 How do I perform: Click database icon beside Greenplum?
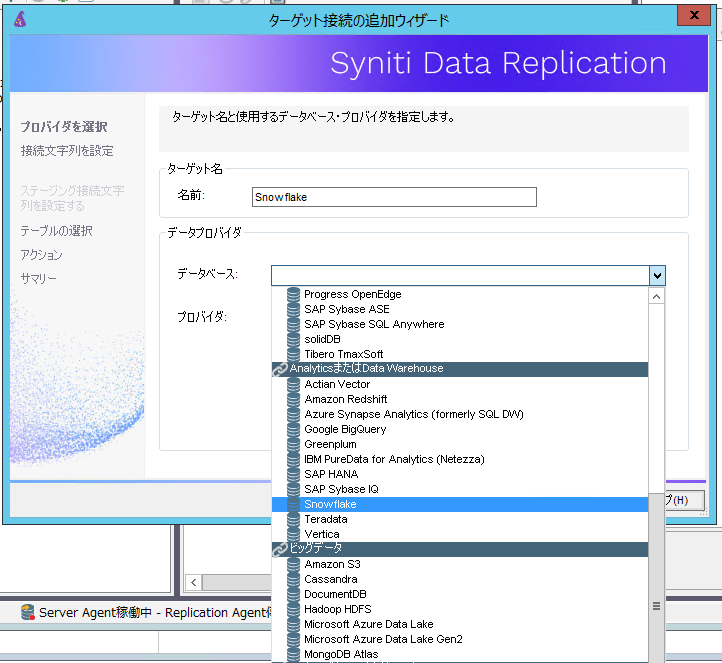pos(293,444)
